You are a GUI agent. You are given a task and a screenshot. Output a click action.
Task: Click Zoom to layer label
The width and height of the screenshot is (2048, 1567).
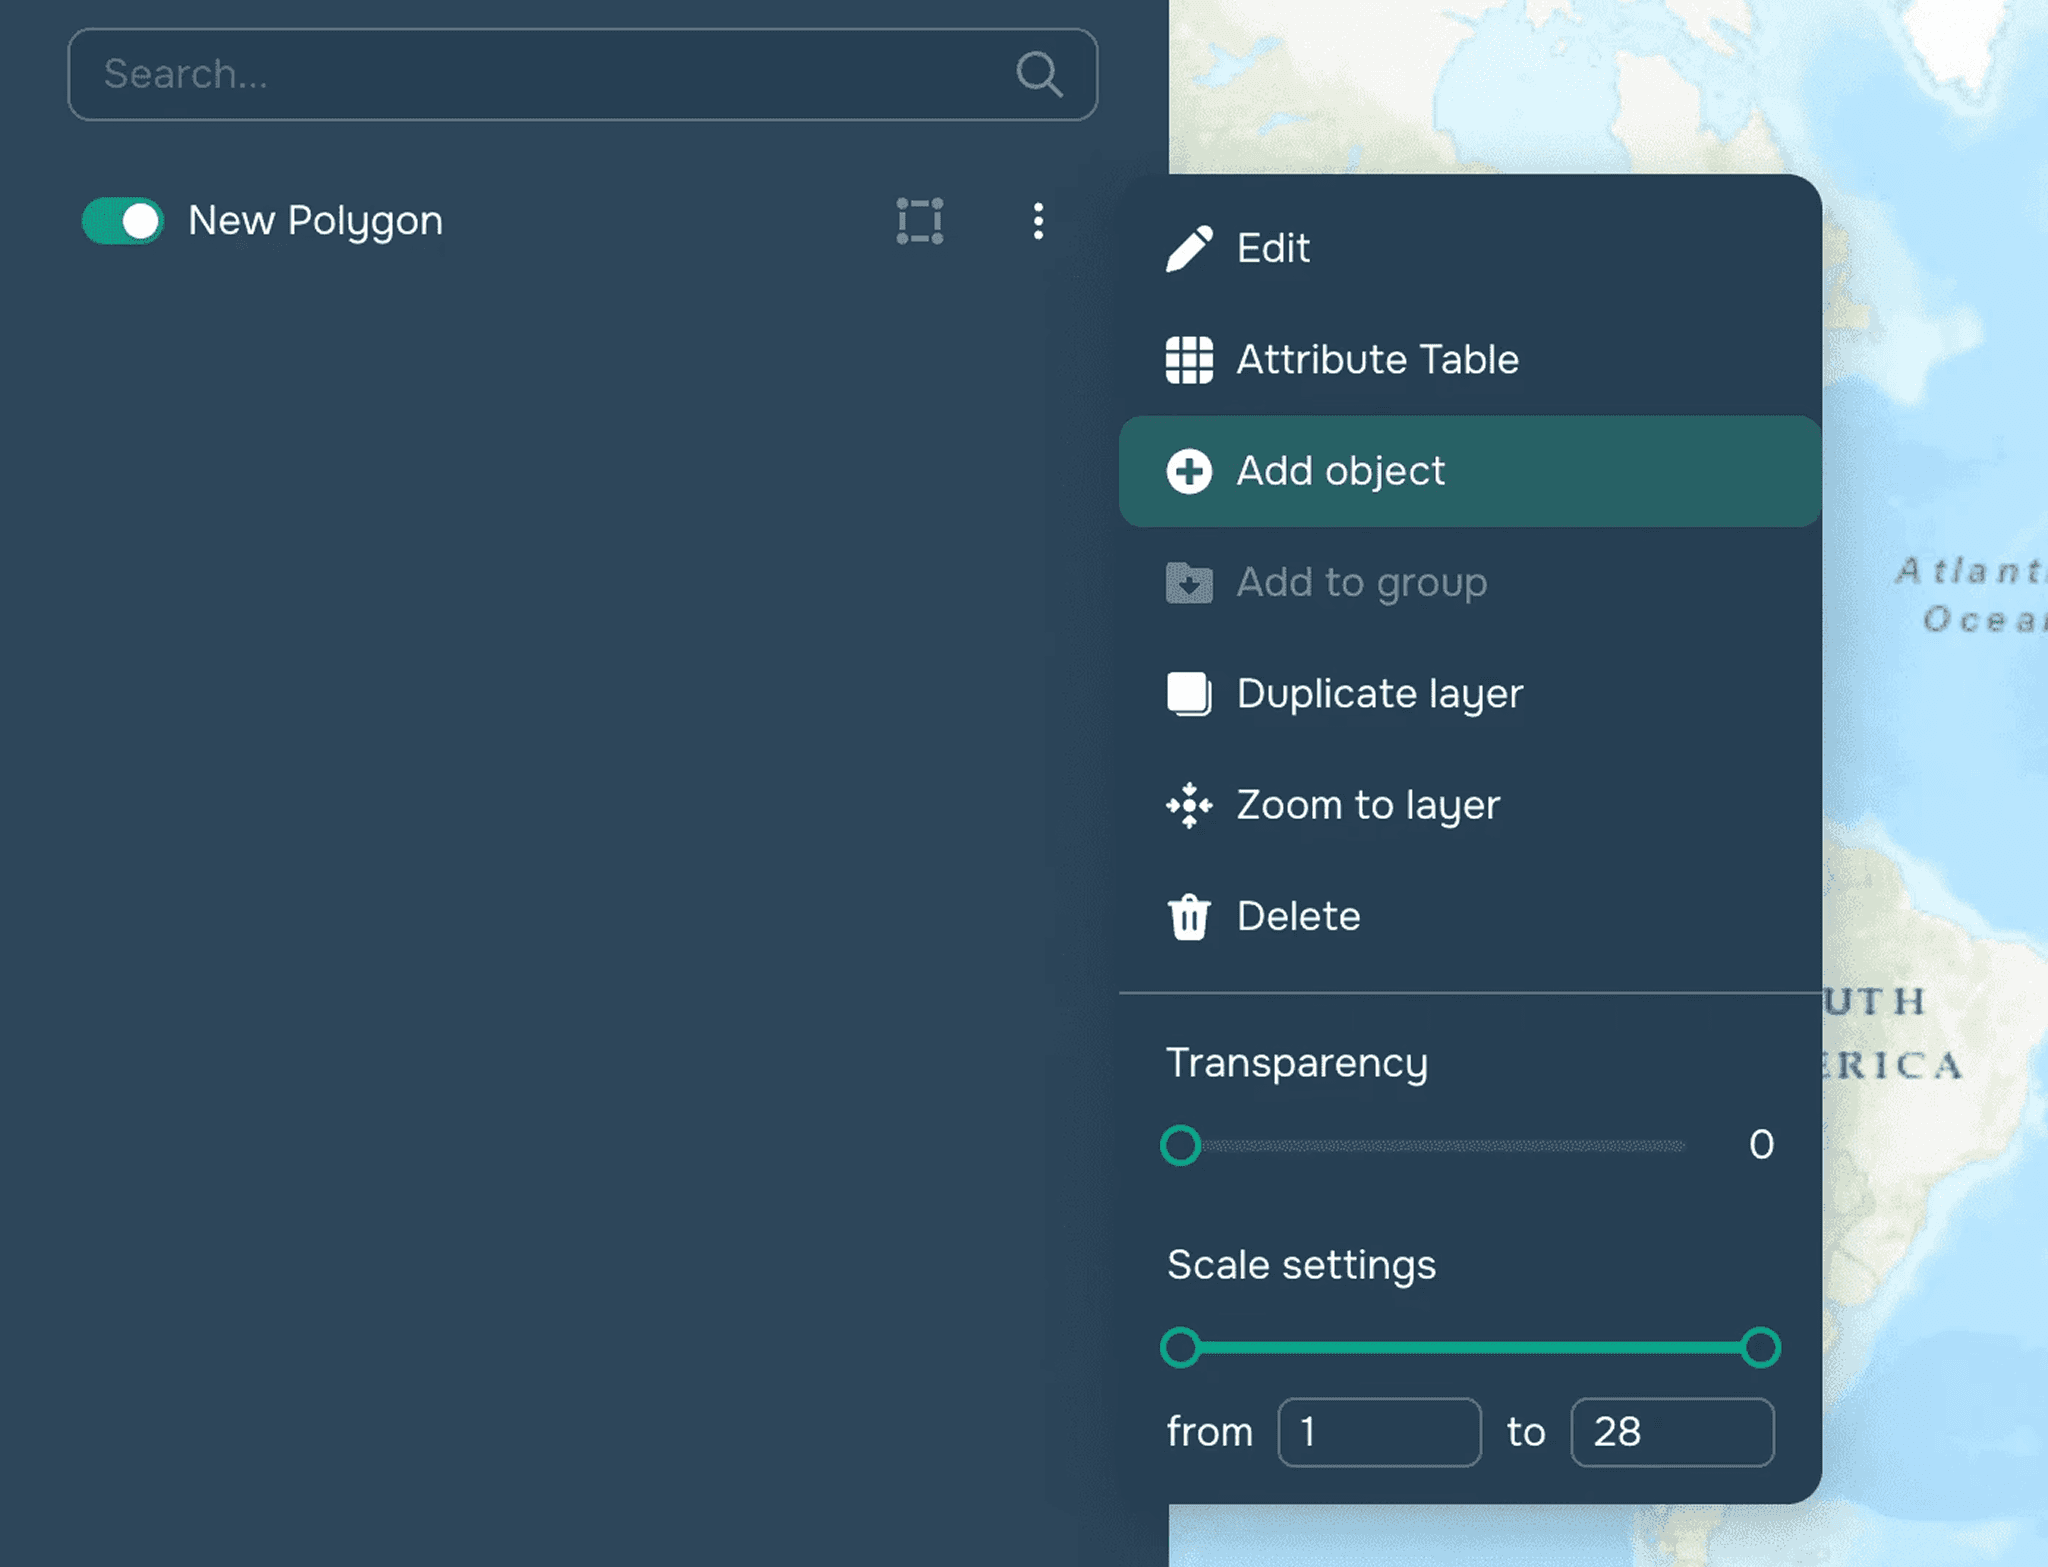(1368, 805)
